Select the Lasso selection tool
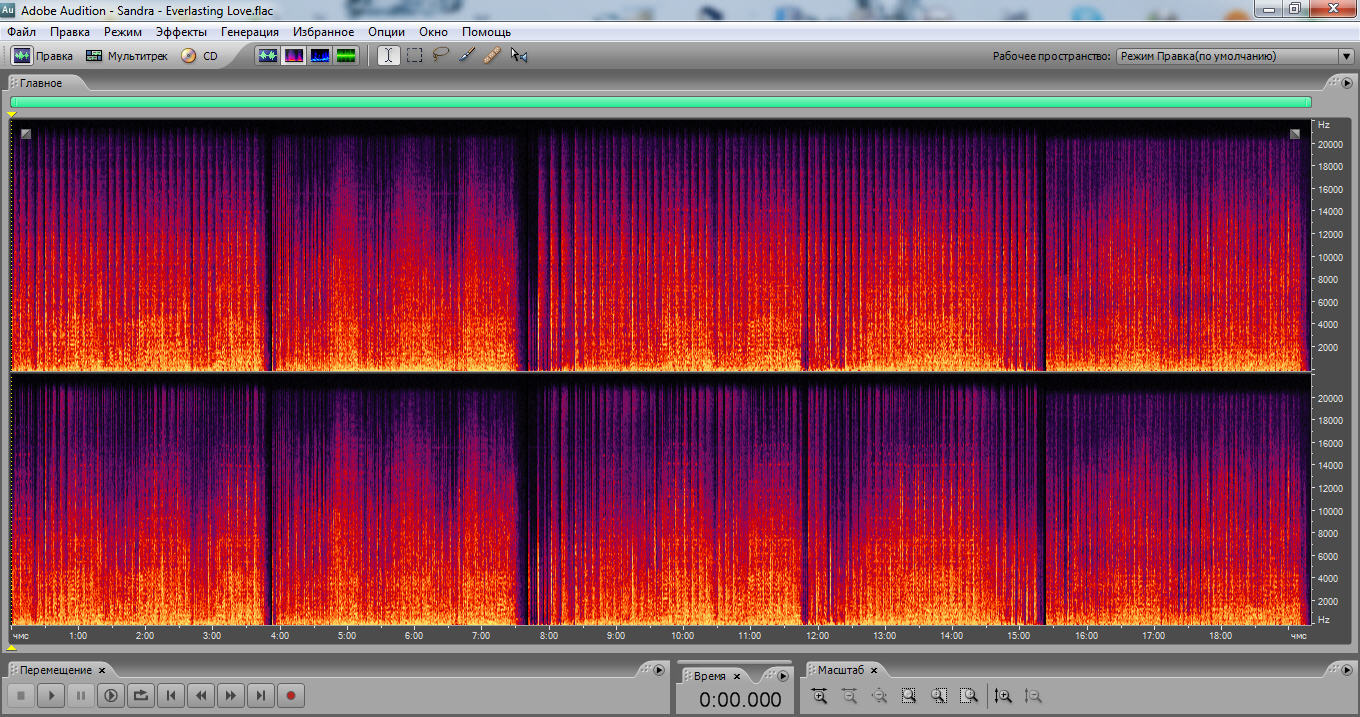This screenshot has height=717, width=1360. 440,56
